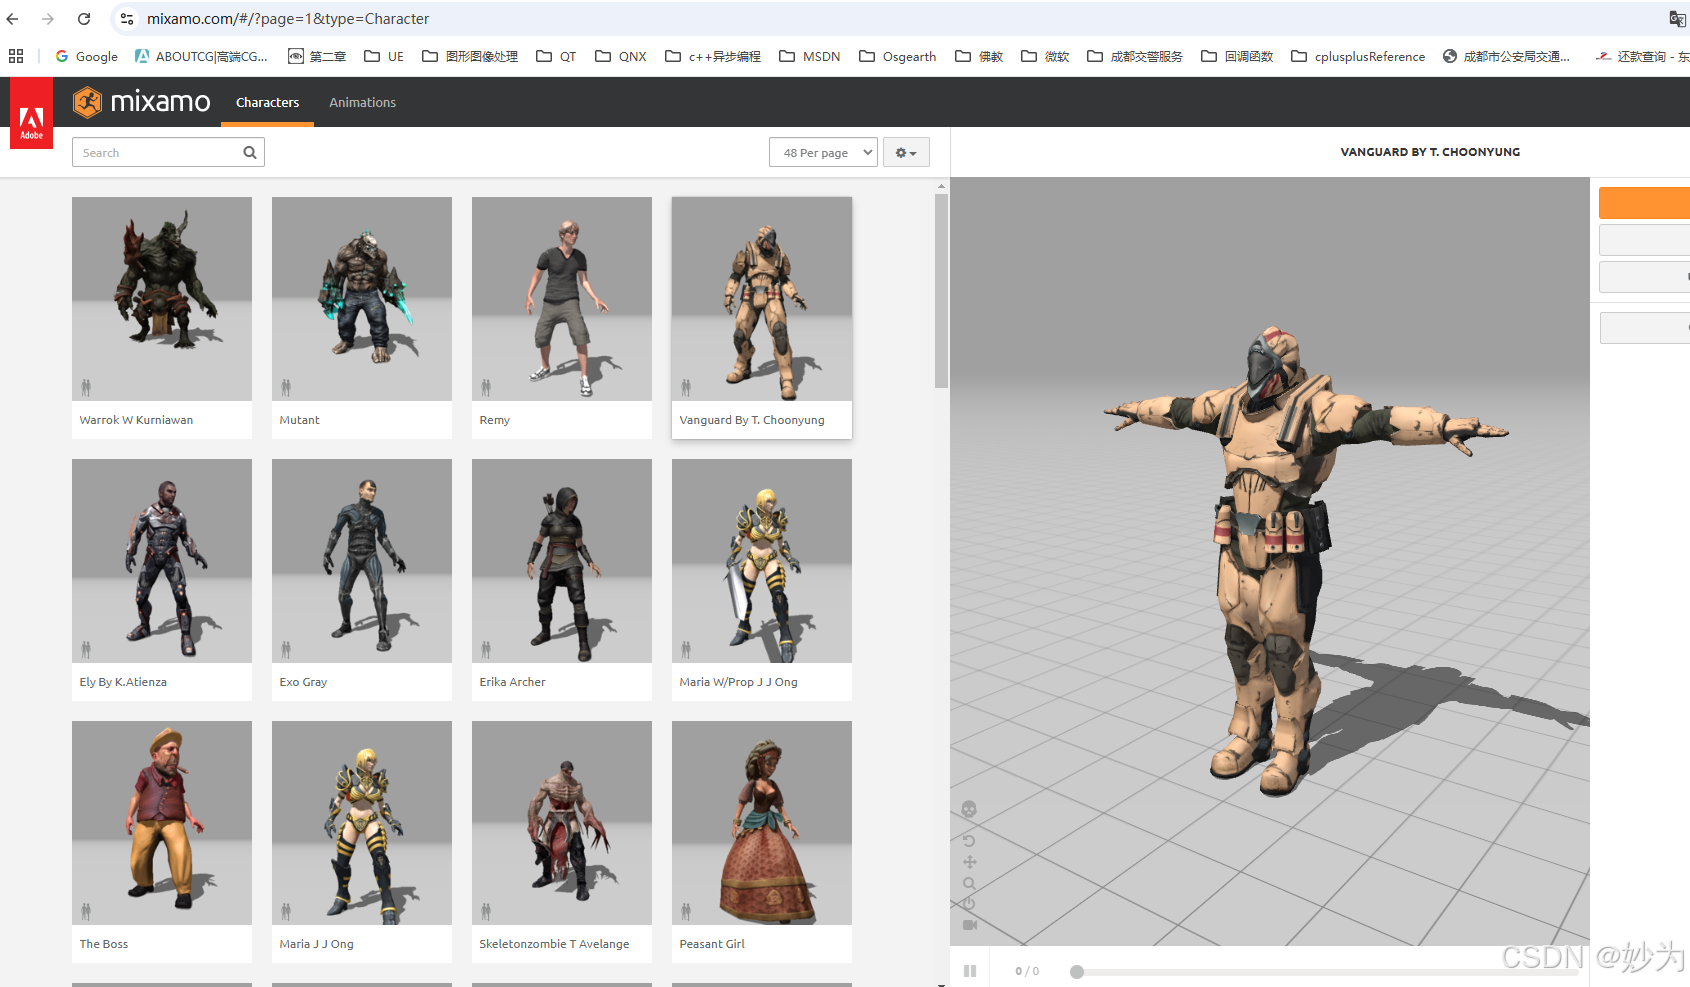View site information icon in address bar
This screenshot has height=987, width=1690.
tap(127, 19)
